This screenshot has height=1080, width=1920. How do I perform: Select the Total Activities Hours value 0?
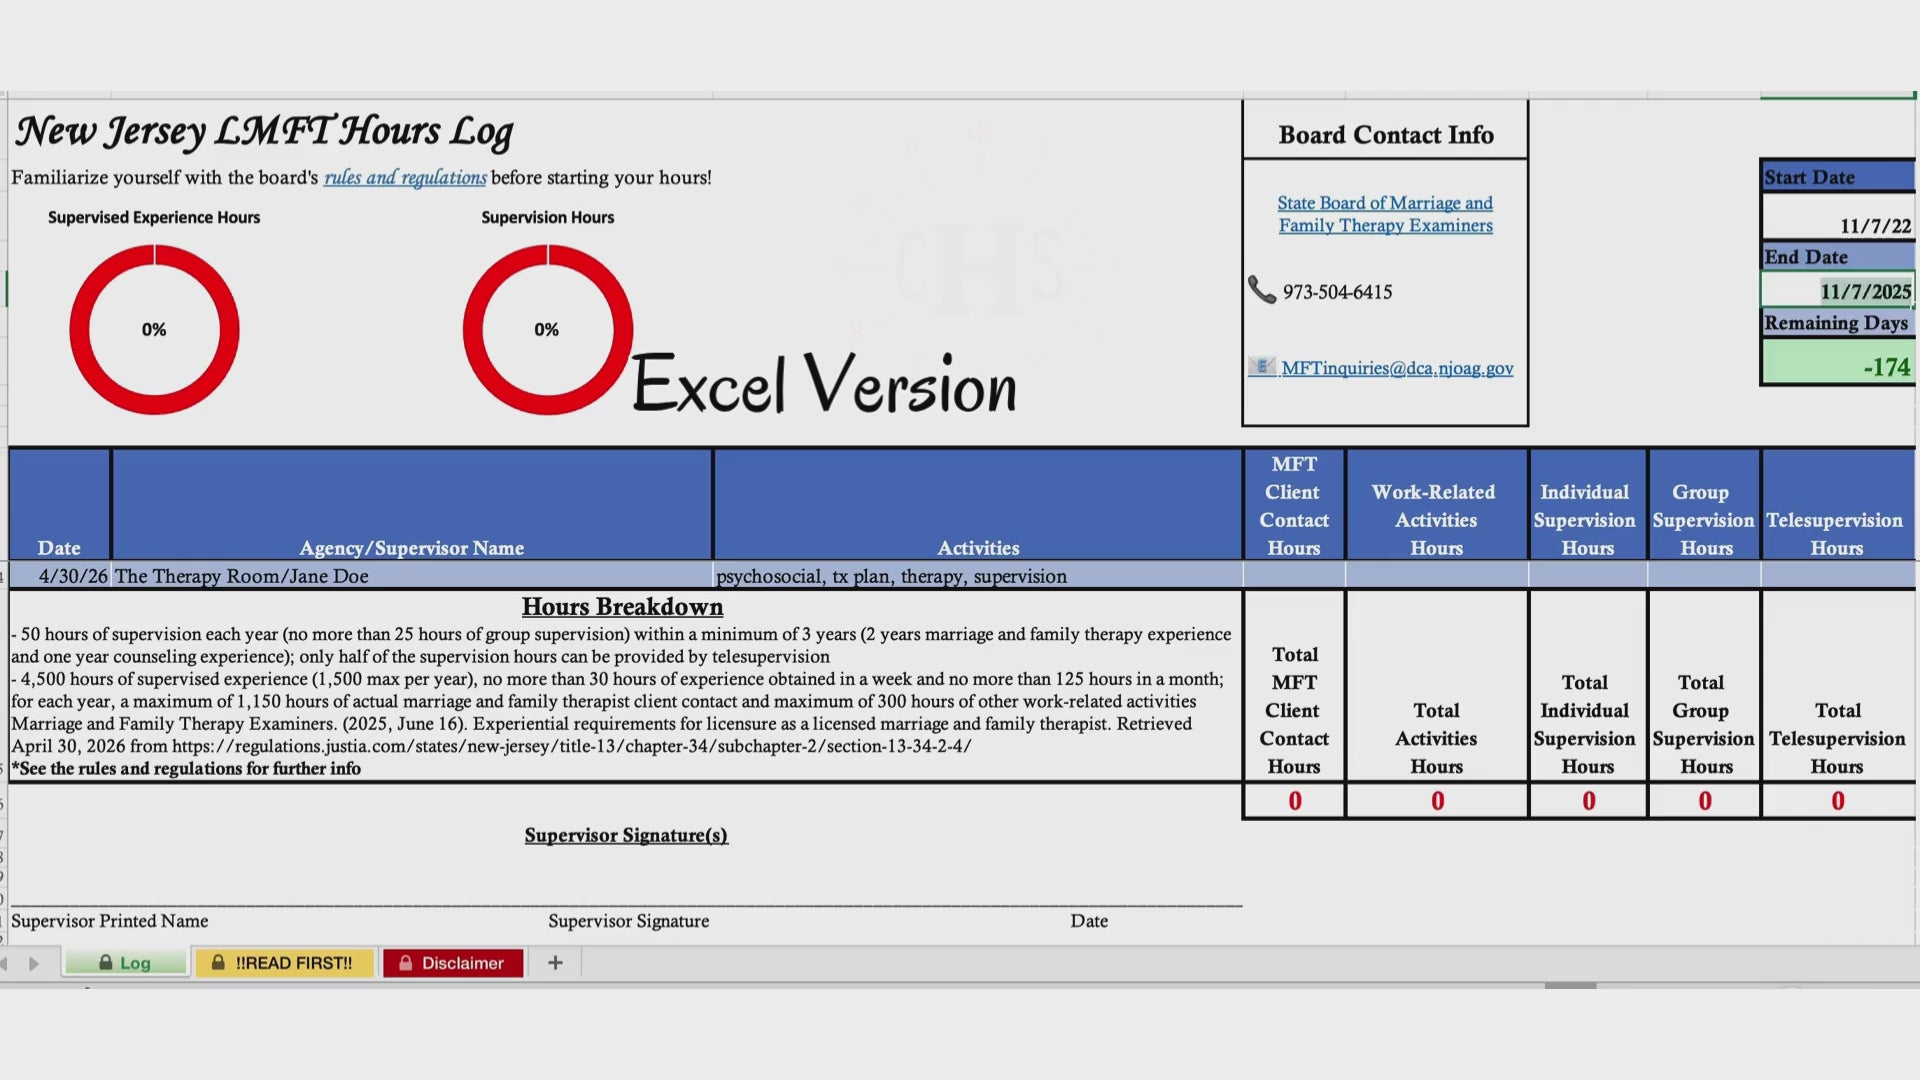pyautogui.click(x=1437, y=801)
